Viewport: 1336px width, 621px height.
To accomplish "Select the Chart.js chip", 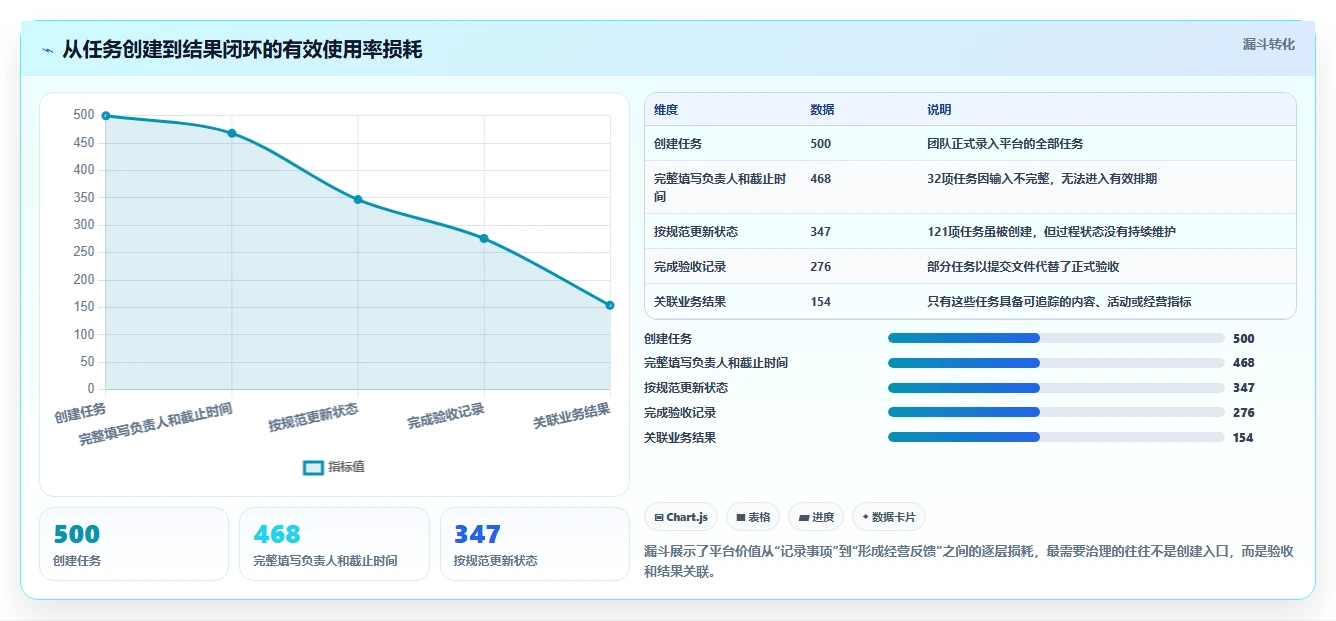I will pos(681,517).
